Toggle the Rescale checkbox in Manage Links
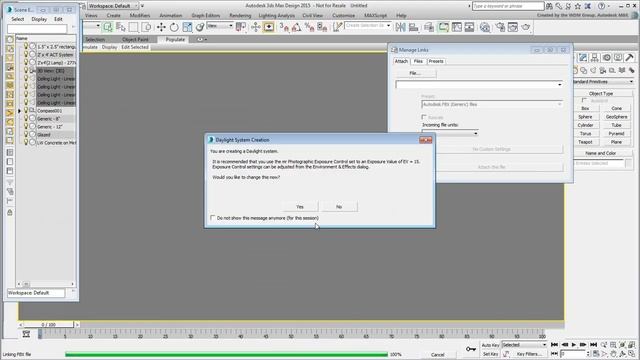This screenshot has height=360, width=640. tap(424, 117)
